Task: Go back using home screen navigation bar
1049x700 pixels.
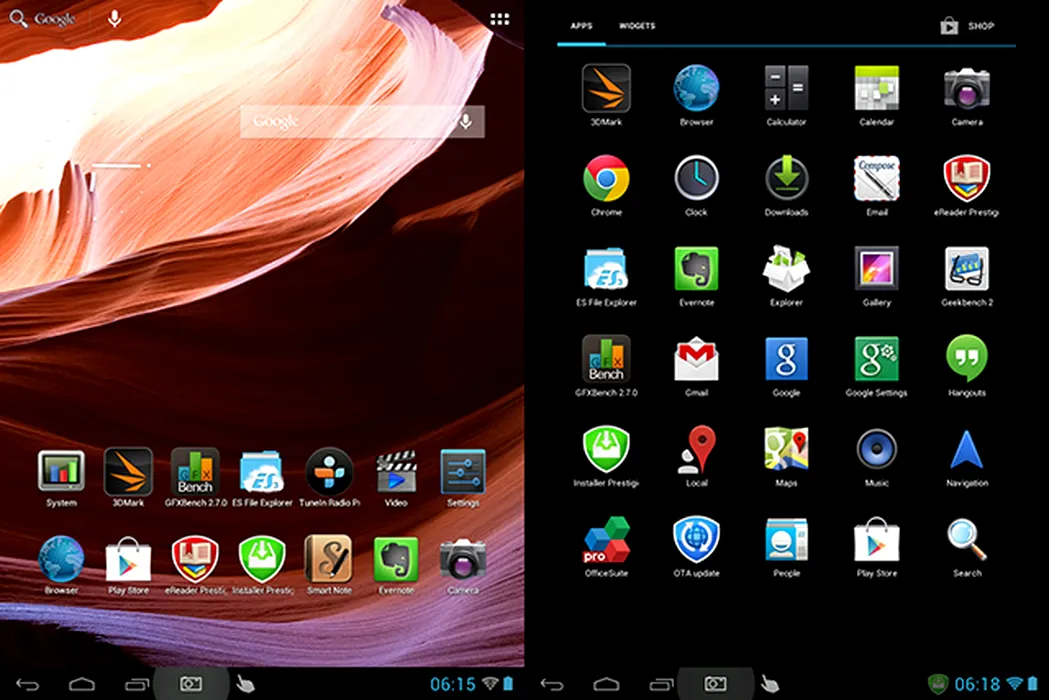Action: click(x=27, y=684)
